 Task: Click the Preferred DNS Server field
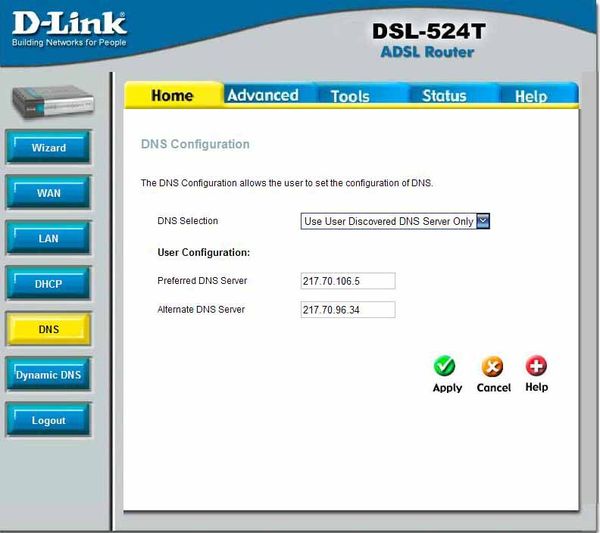(x=348, y=281)
